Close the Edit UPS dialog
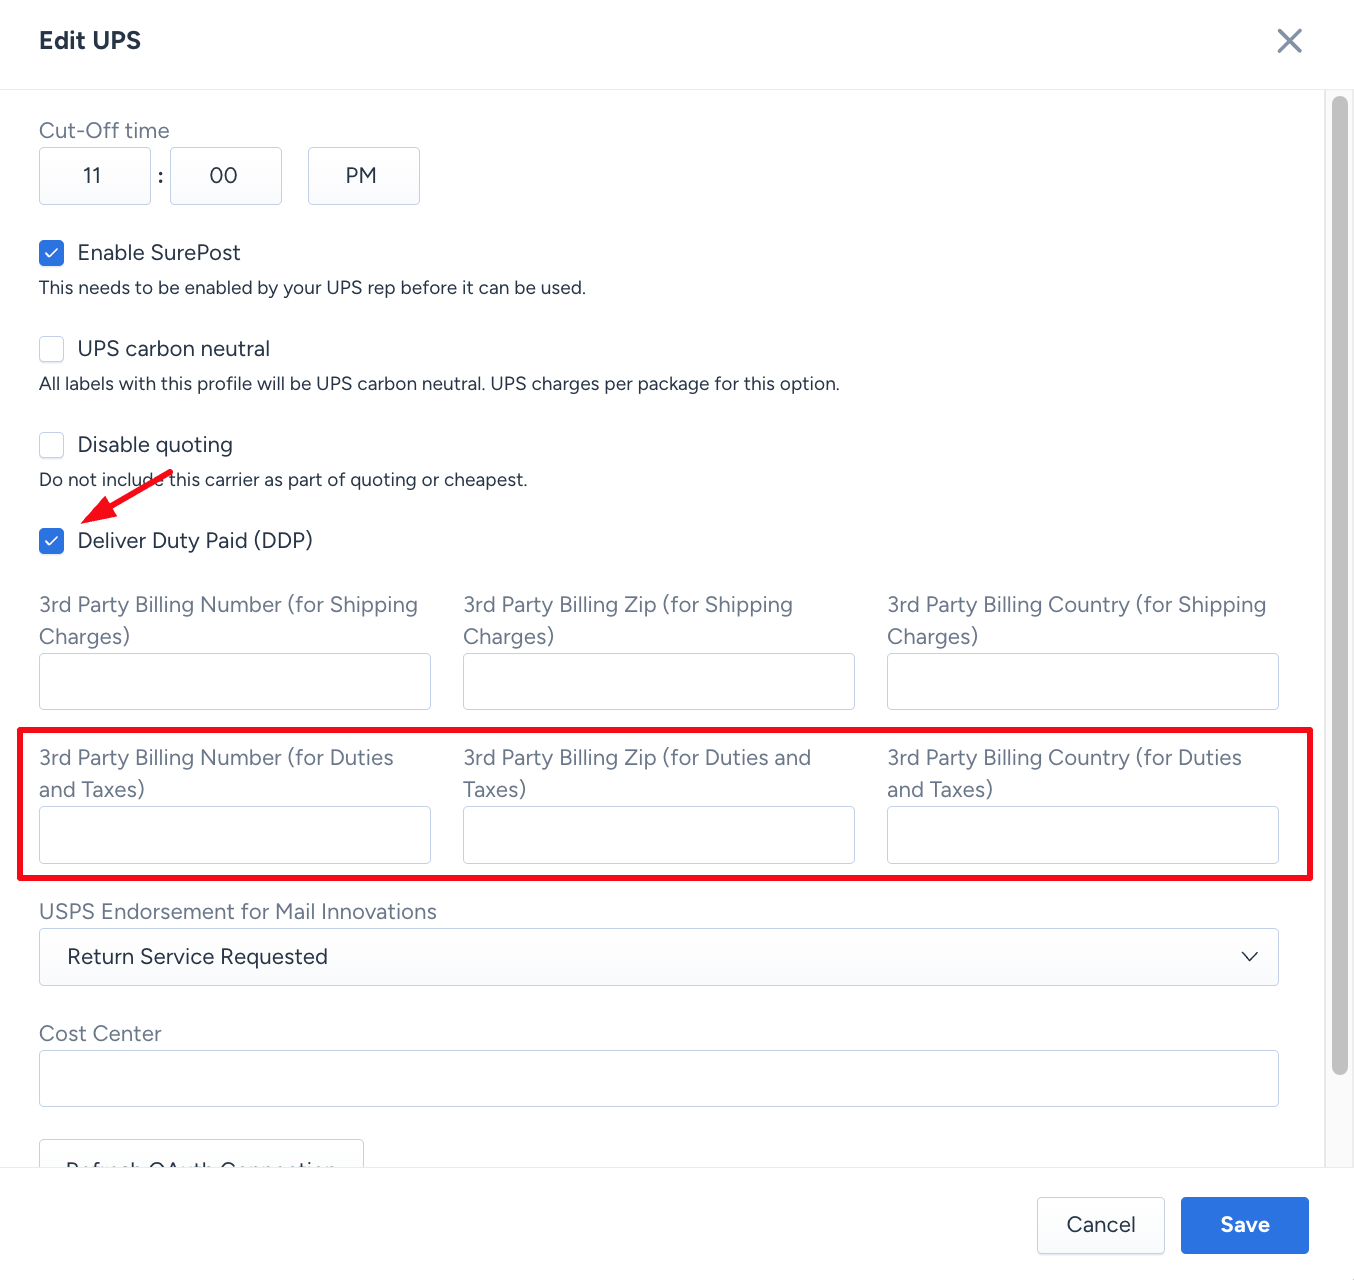 (x=1289, y=41)
